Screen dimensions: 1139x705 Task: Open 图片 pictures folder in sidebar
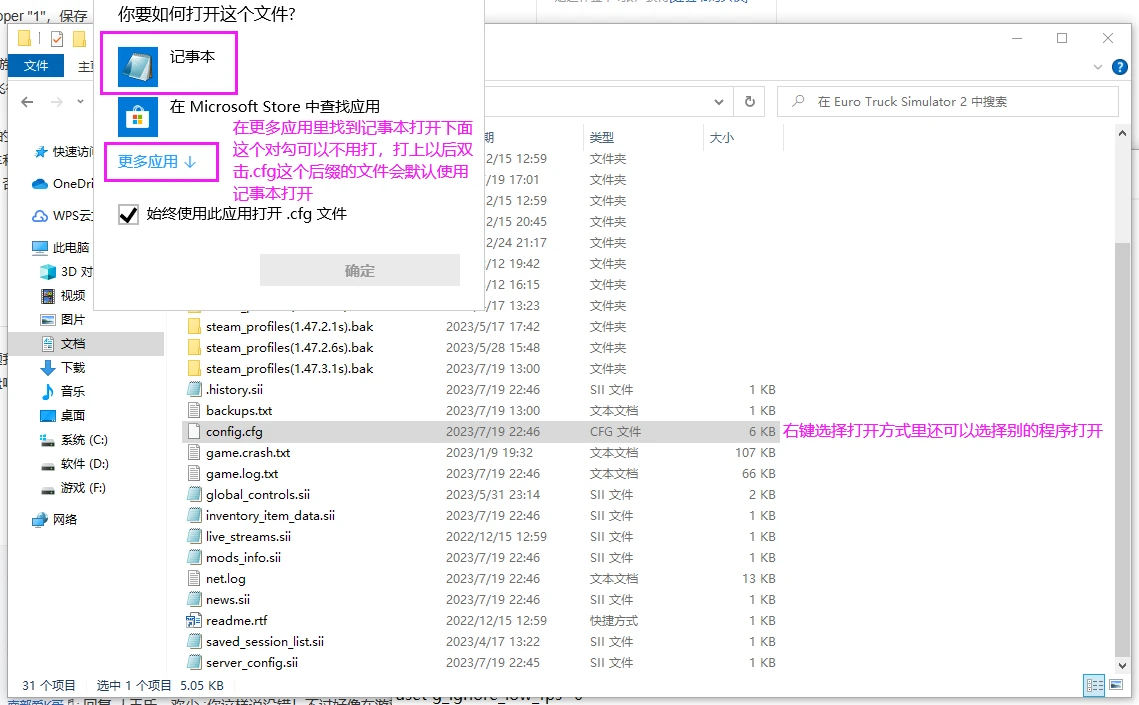point(63,319)
